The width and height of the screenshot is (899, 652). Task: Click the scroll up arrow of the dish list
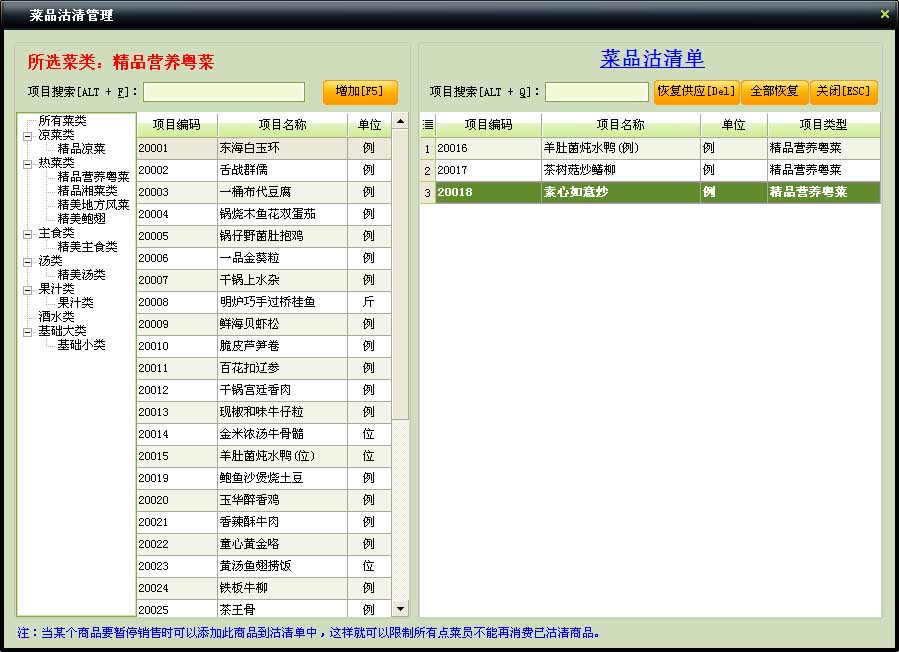(x=401, y=122)
